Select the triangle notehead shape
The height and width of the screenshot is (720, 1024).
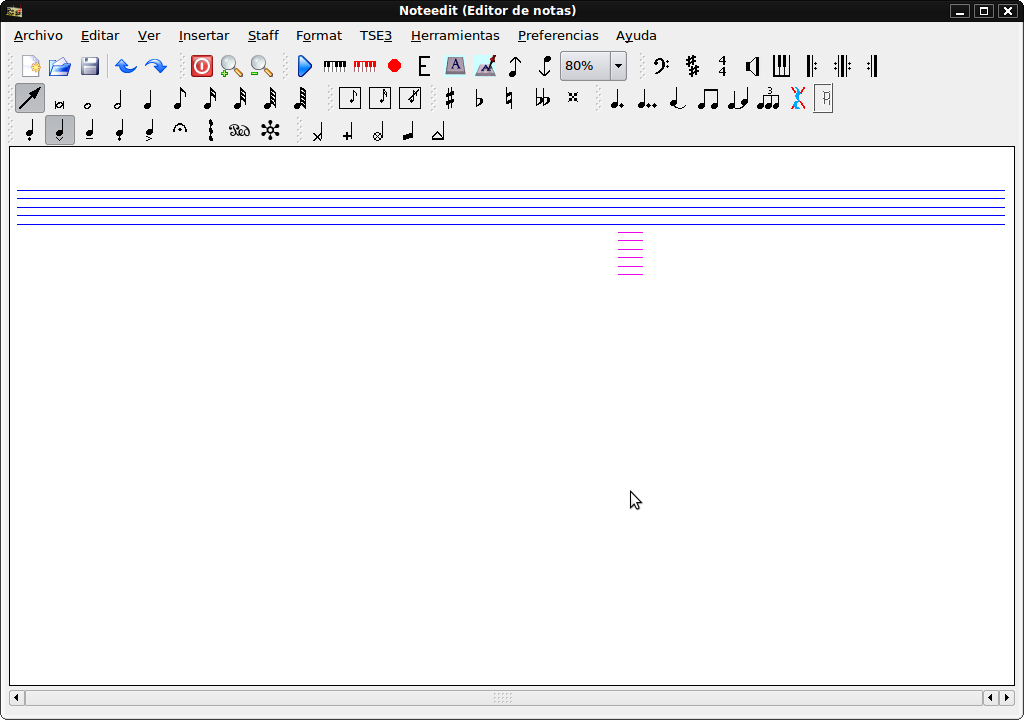click(438, 131)
